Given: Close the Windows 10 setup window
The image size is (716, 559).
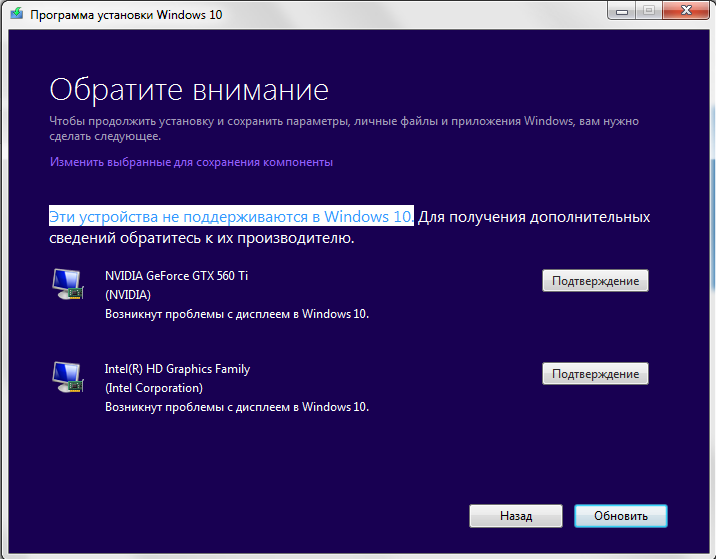Looking at the screenshot, I should (686, 11).
